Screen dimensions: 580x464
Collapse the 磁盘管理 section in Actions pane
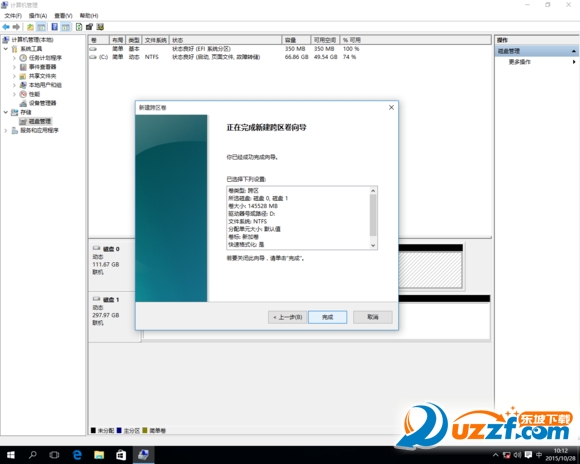574,51
